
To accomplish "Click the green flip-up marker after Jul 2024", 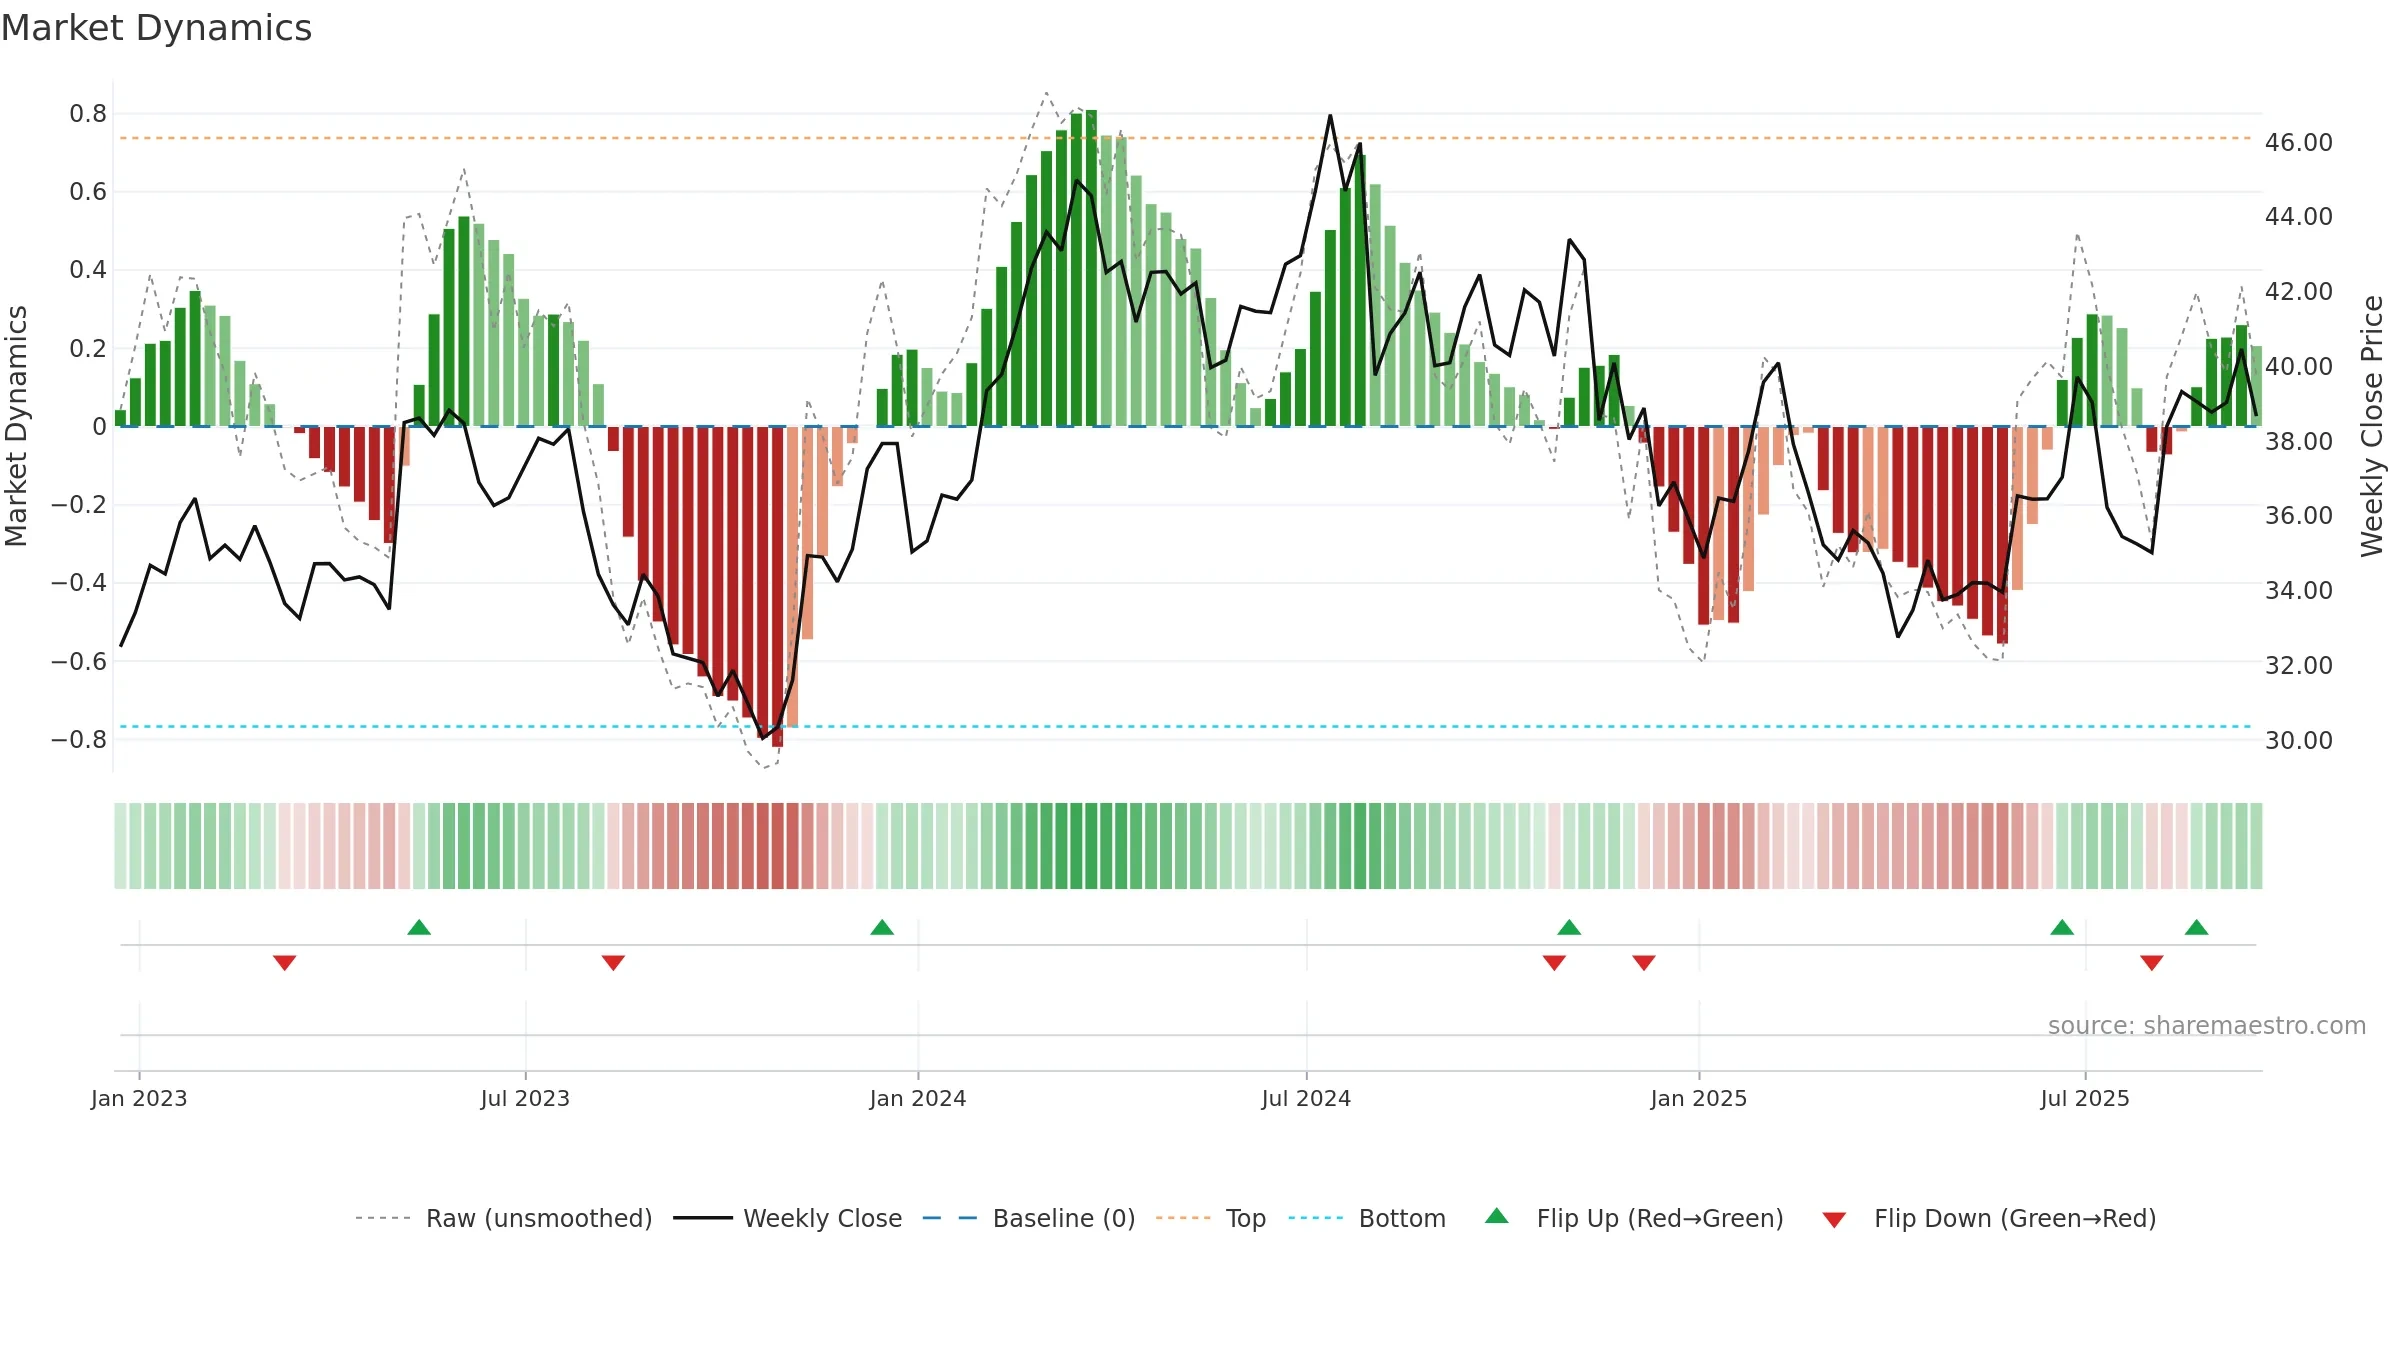I will (1569, 927).
